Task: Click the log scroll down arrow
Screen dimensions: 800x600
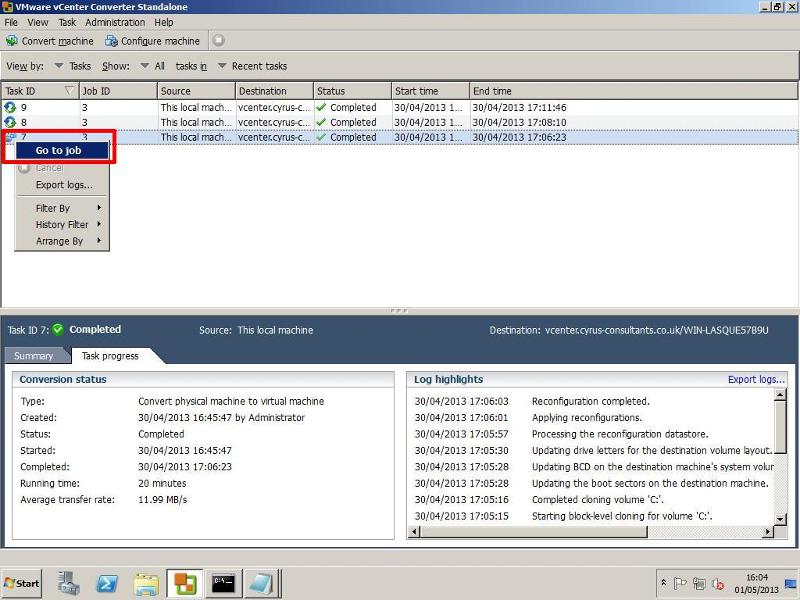Action: 780,519
